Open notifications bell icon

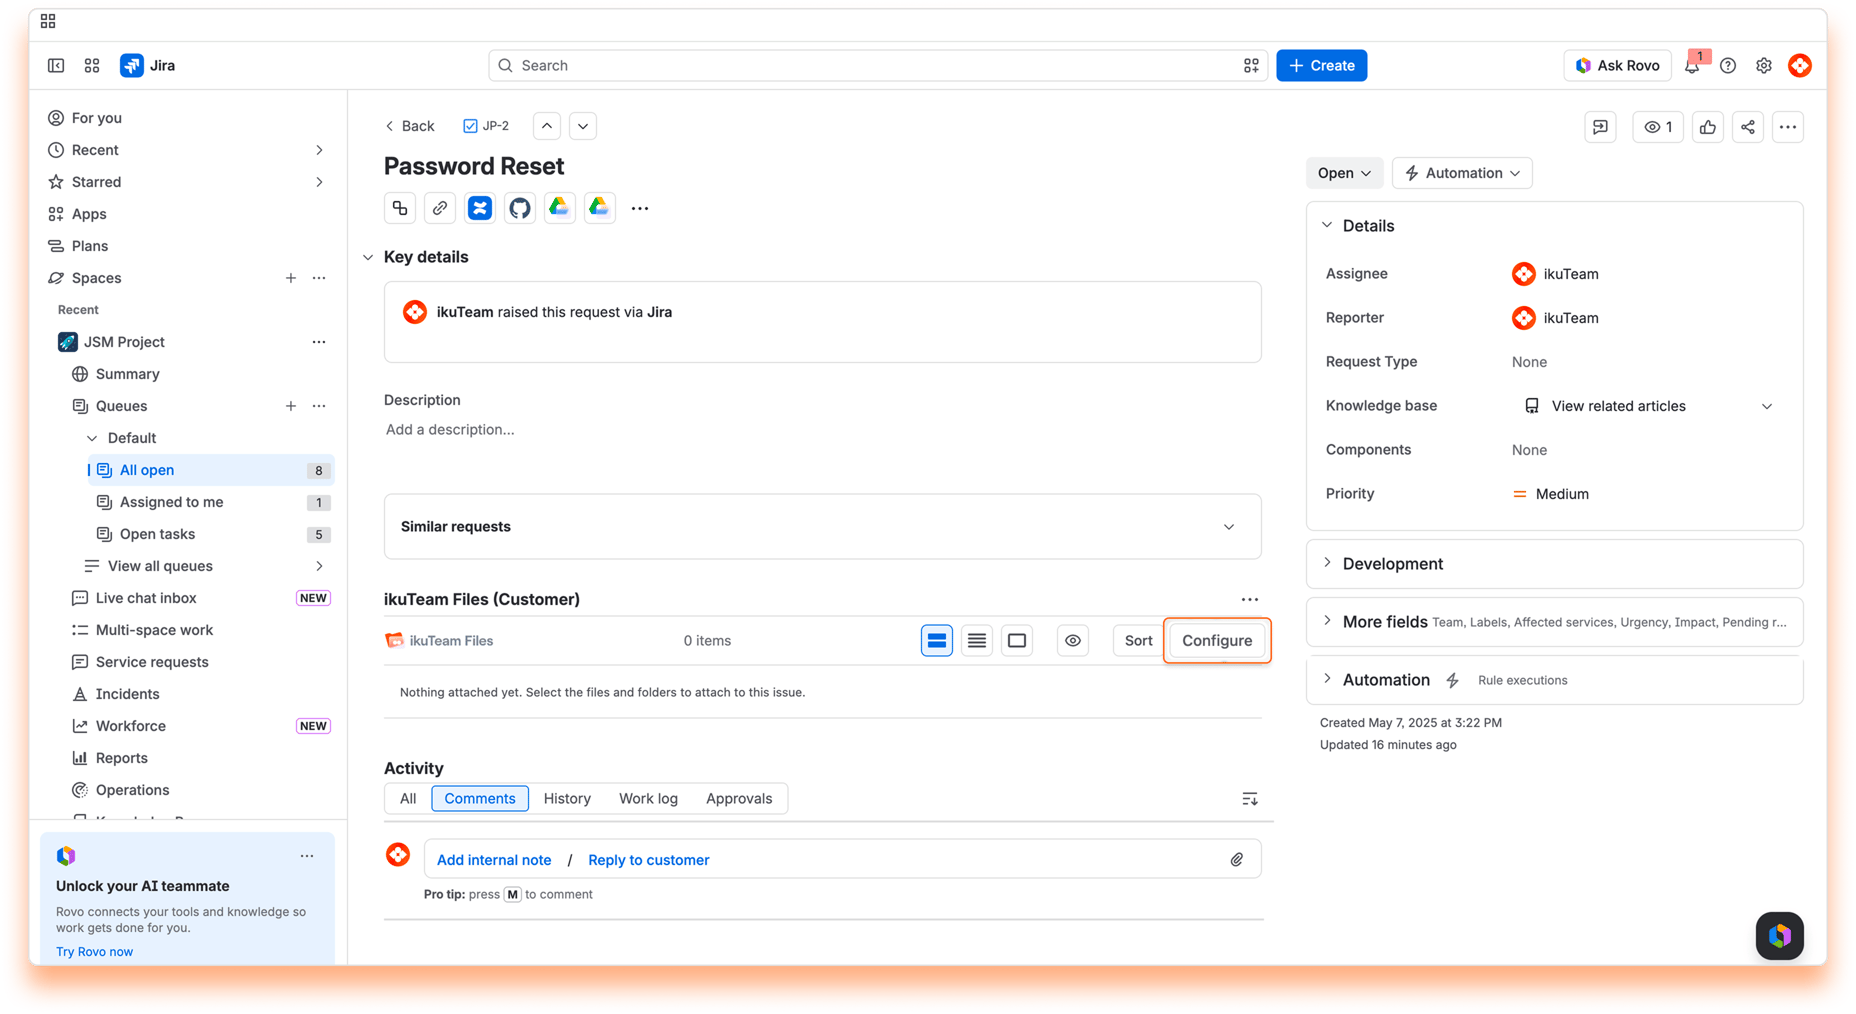[x=1692, y=66]
